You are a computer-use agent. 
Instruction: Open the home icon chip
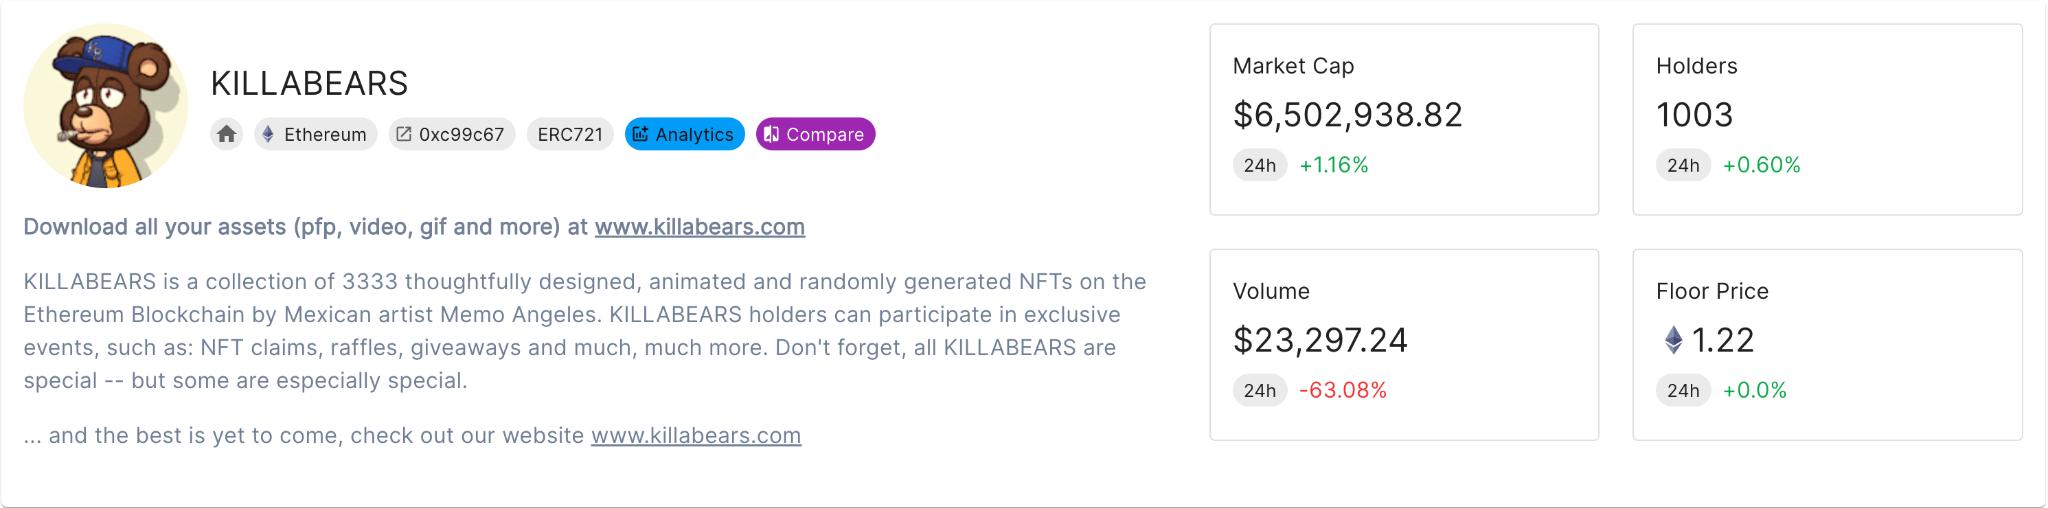pyautogui.click(x=227, y=134)
